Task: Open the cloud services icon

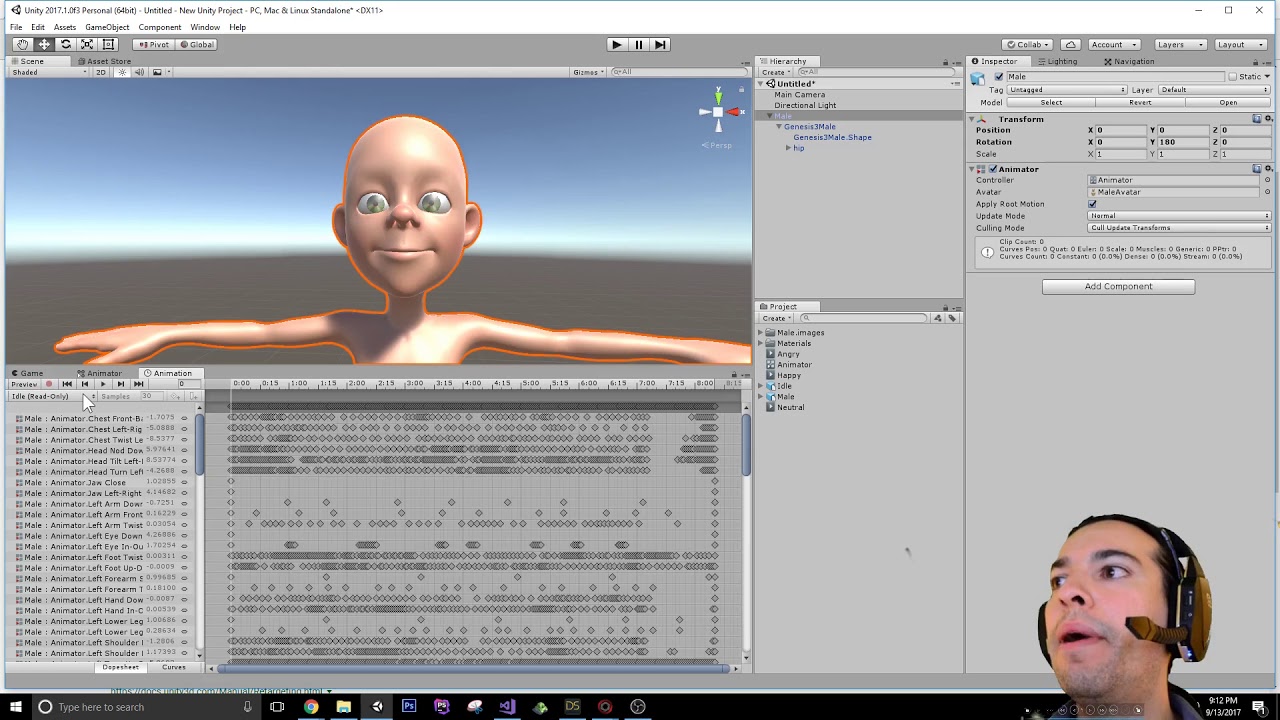Action: point(1071,44)
